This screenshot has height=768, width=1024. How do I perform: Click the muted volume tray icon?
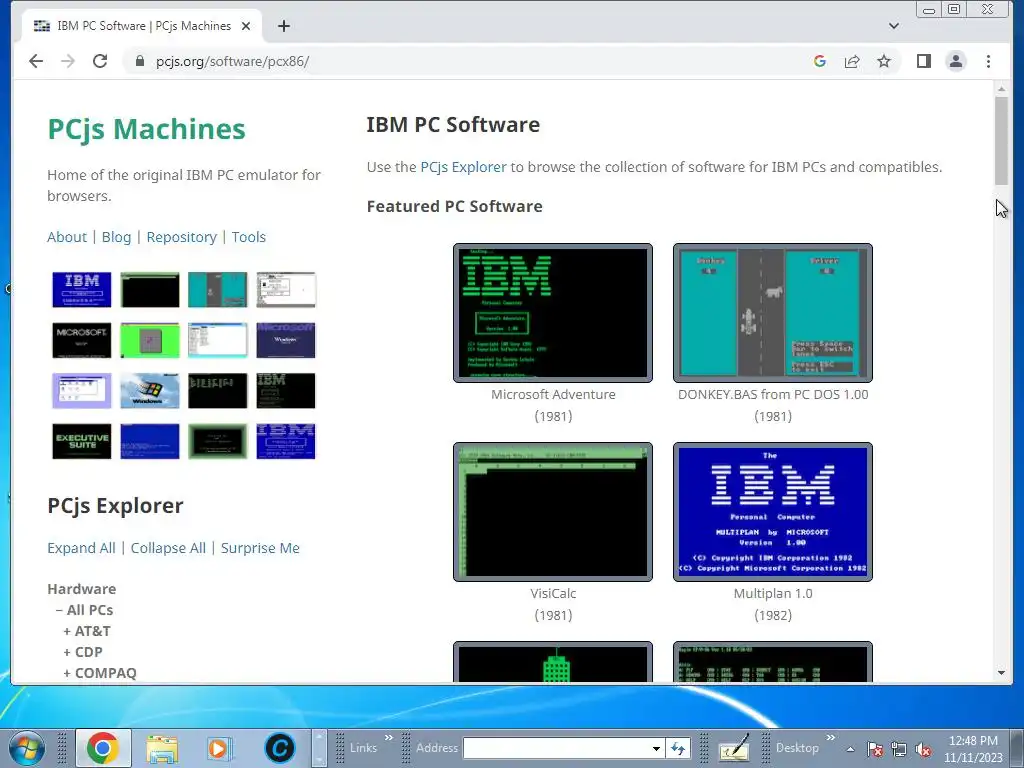point(923,750)
